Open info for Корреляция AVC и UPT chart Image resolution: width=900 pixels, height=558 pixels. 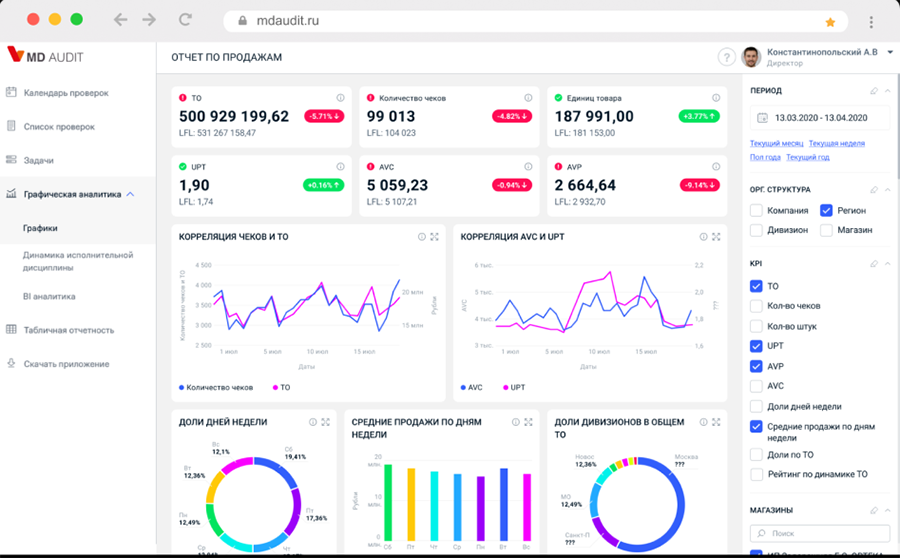click(701, 237)
